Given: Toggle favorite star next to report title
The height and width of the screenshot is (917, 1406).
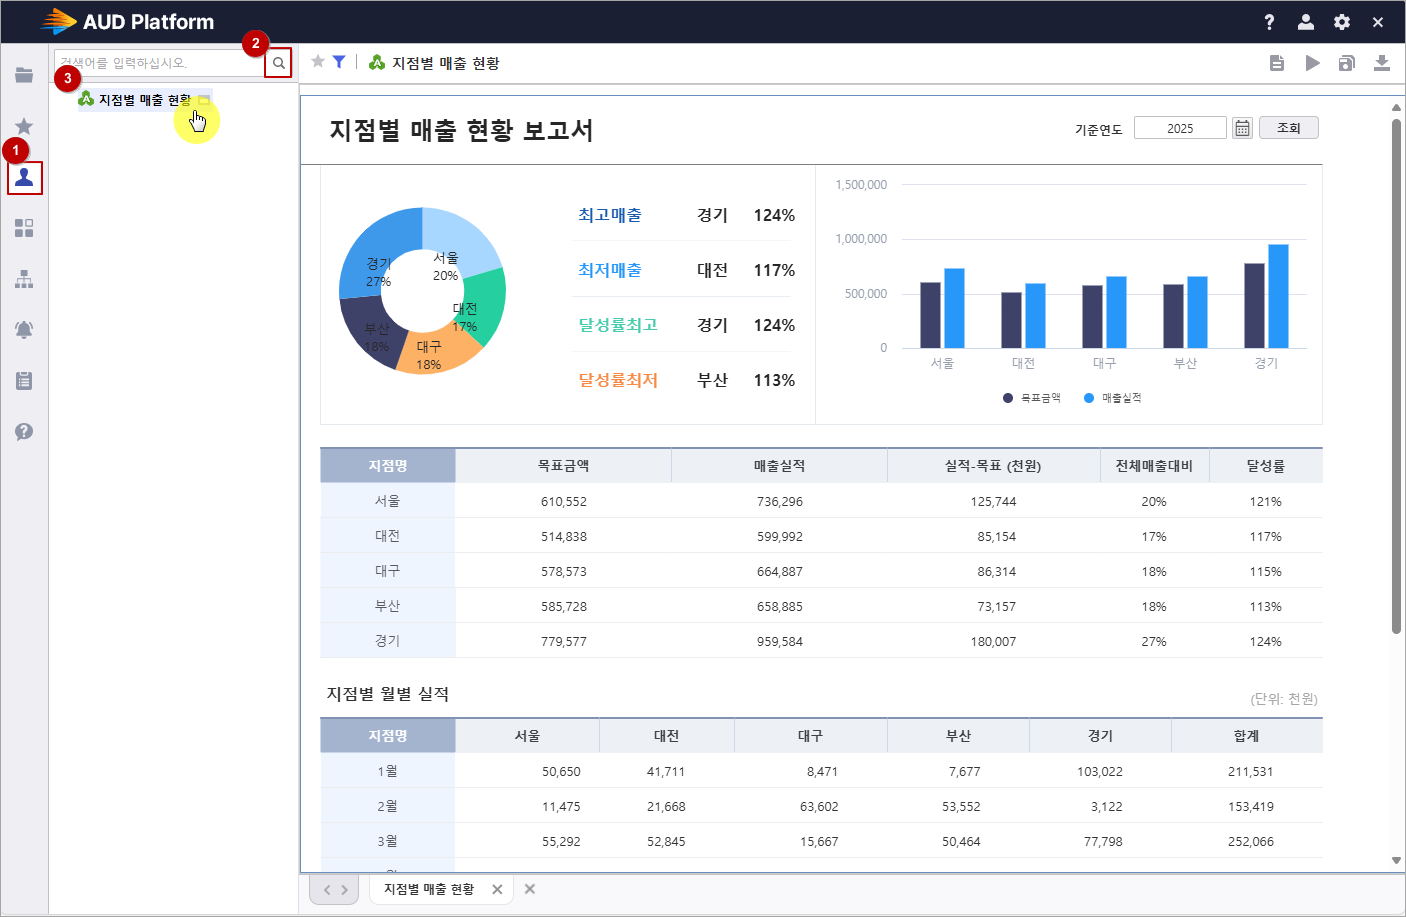Looking at the screenshot, I should point(318,62).
